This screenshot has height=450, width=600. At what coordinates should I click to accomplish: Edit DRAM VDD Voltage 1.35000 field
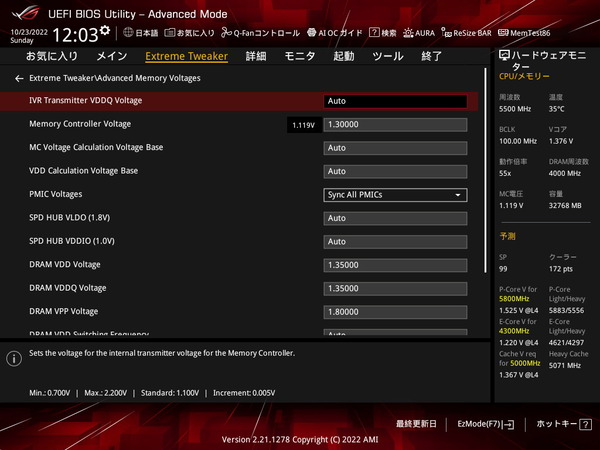coord(395,265)
